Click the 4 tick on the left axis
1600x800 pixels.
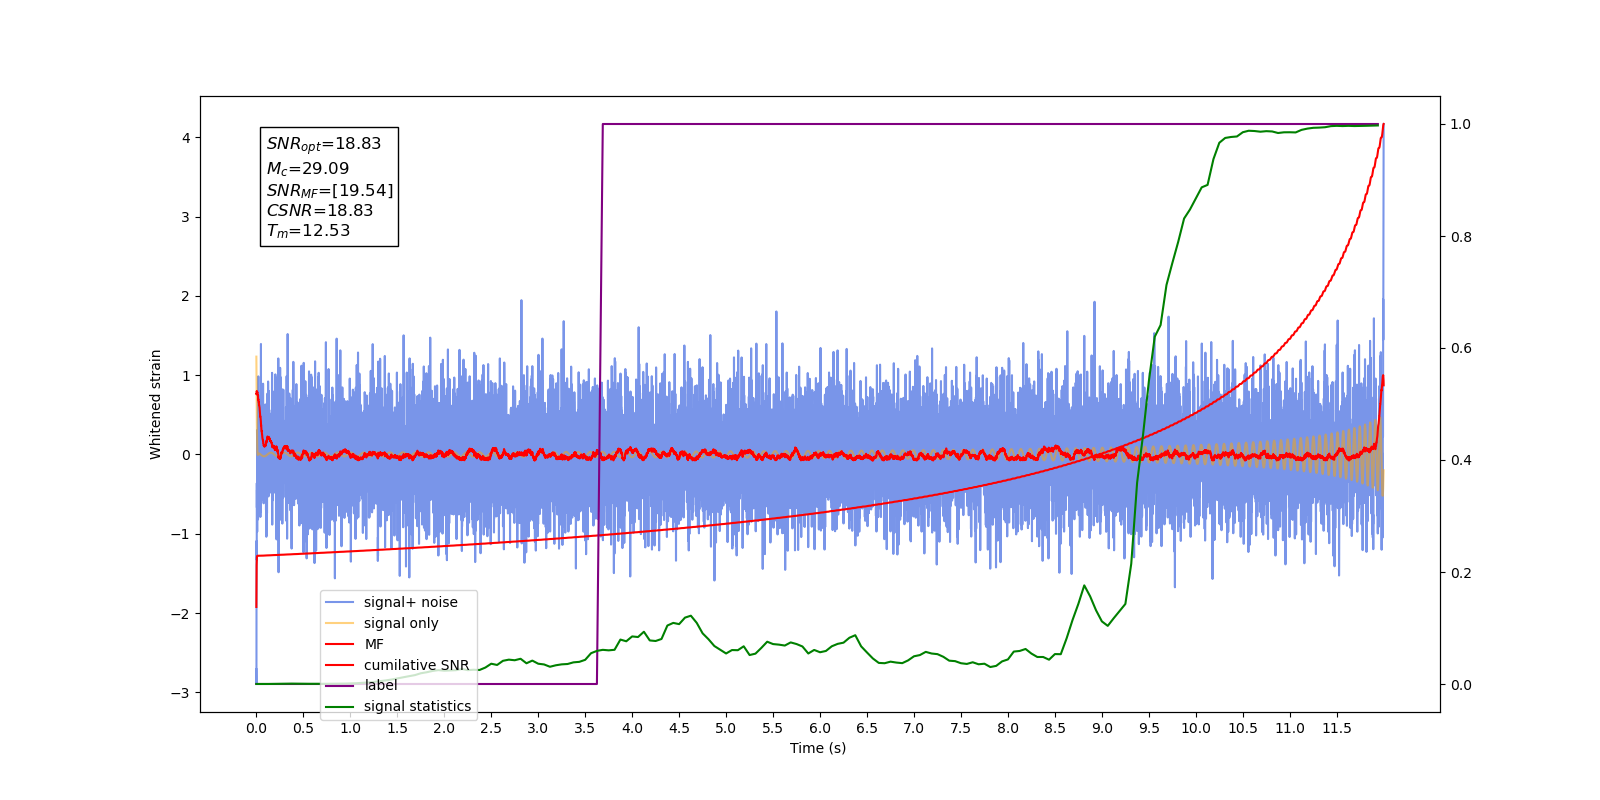point(186,138)
